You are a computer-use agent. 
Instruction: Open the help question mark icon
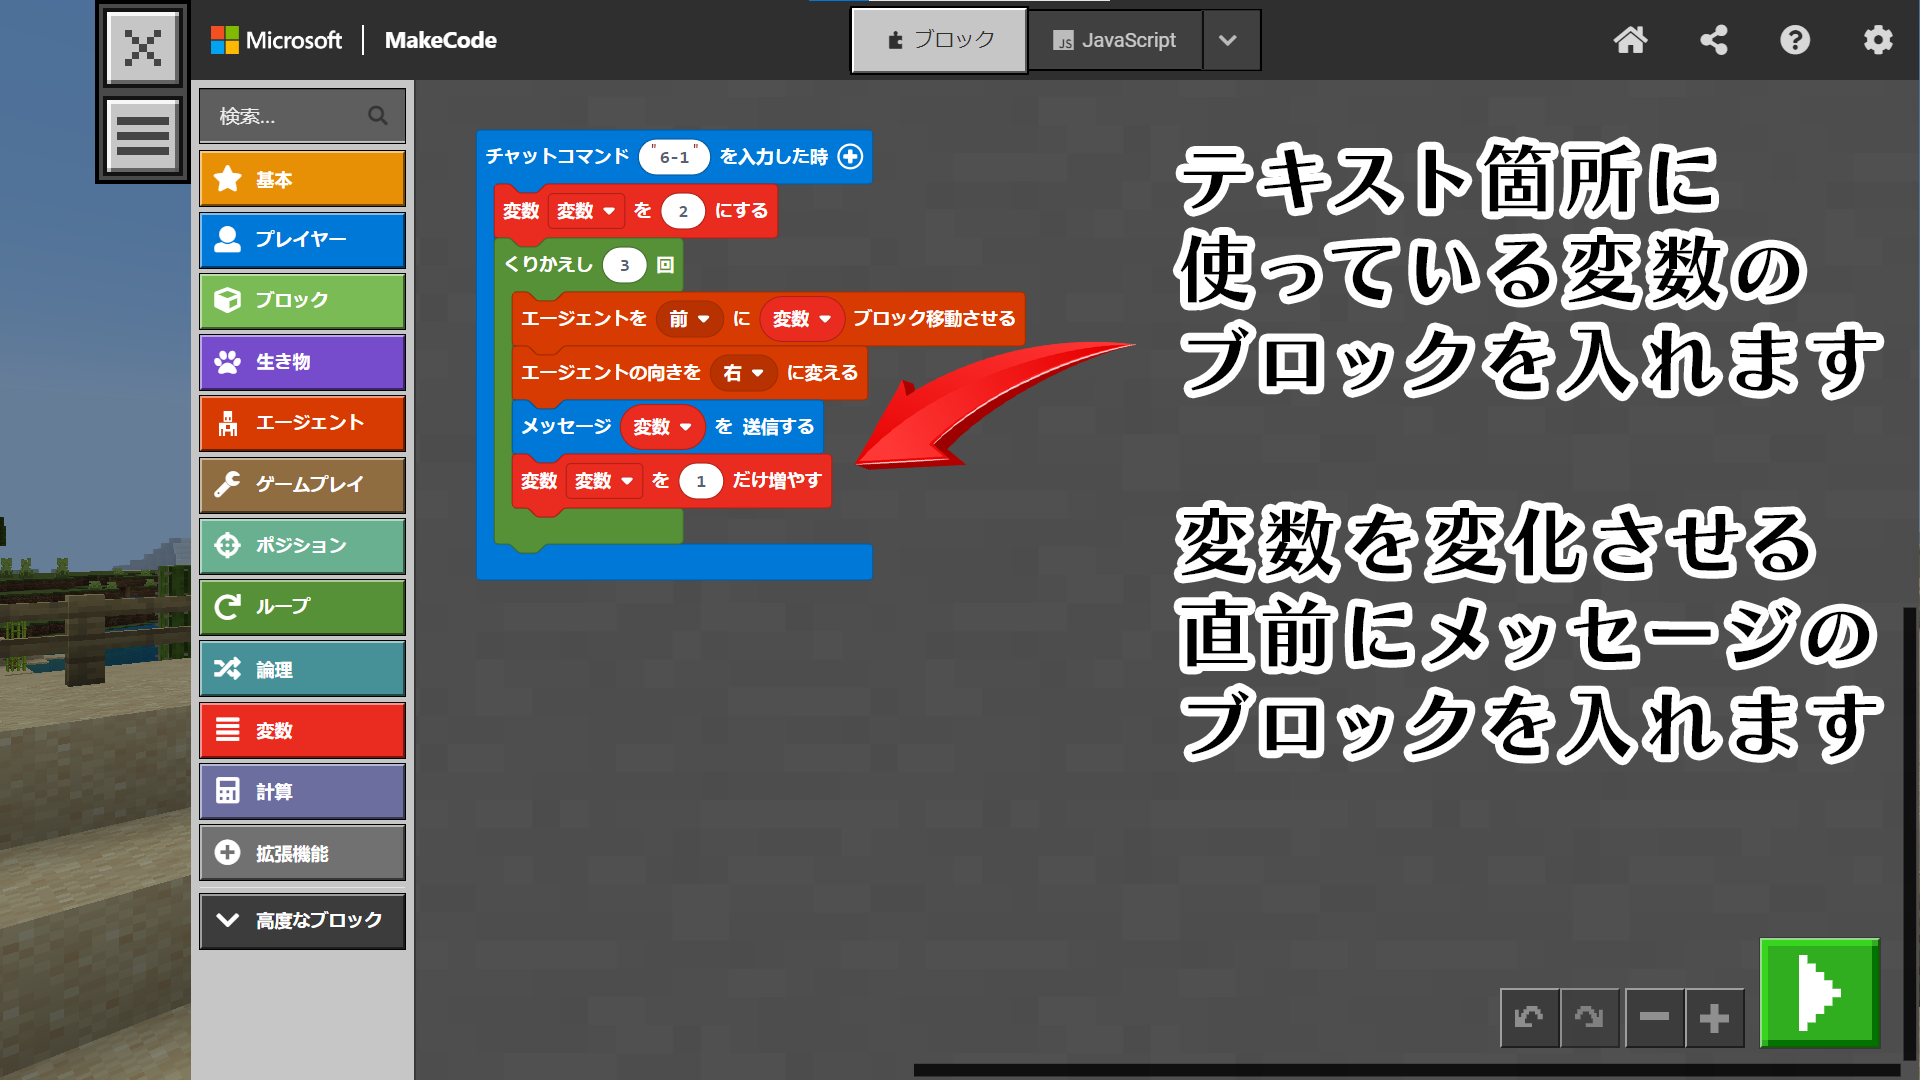[1795, 40]
